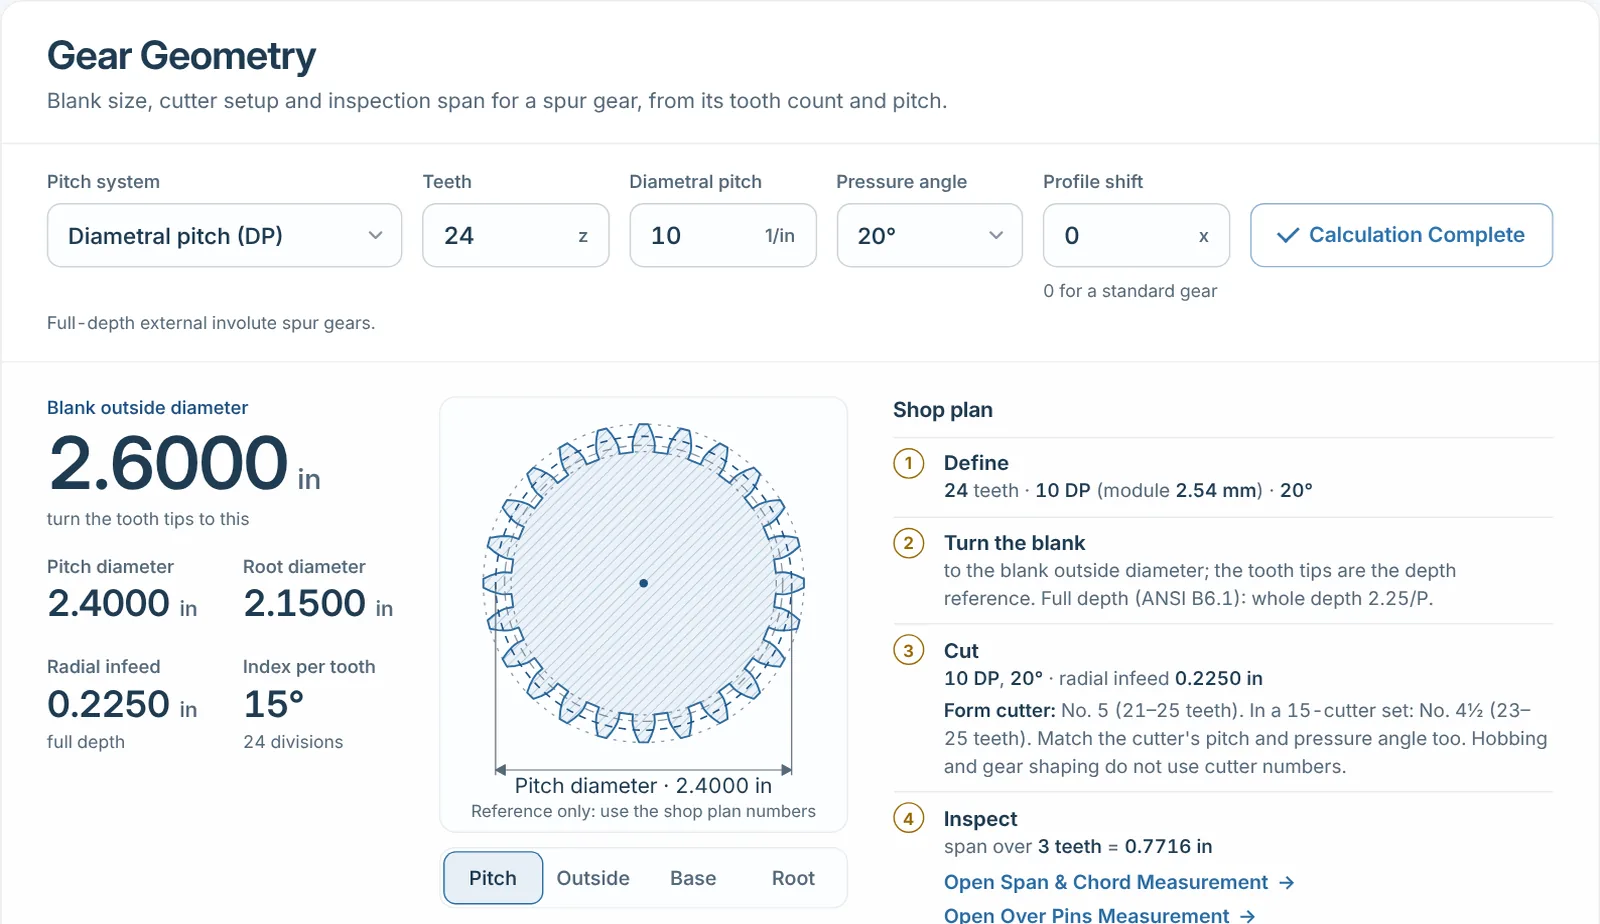The height and width of the screenshot is (924, 1600).
Task: Edit the Profile shift field
Action: coord(1136,236)
